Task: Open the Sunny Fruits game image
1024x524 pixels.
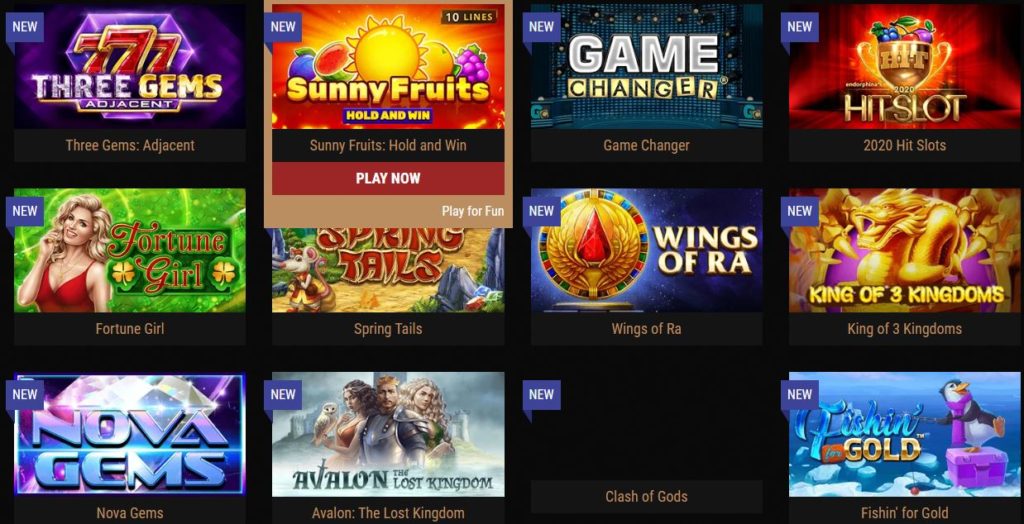Action: tap(388, 67)
